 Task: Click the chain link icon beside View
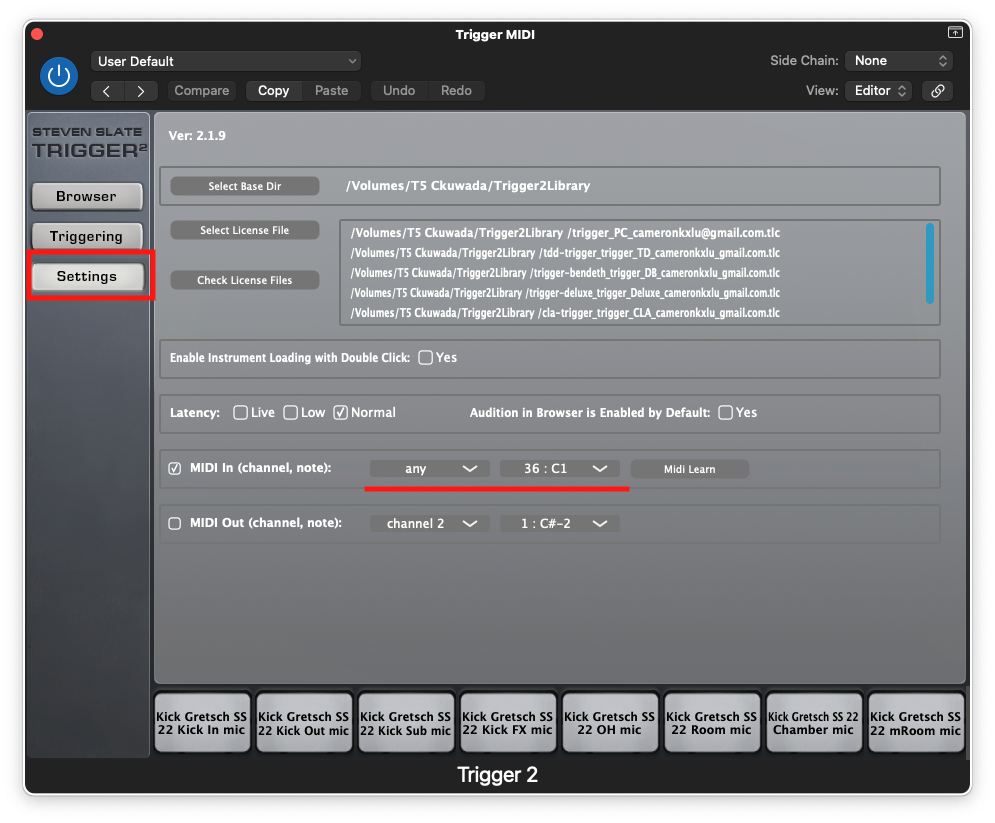click(x=937, y=90)
